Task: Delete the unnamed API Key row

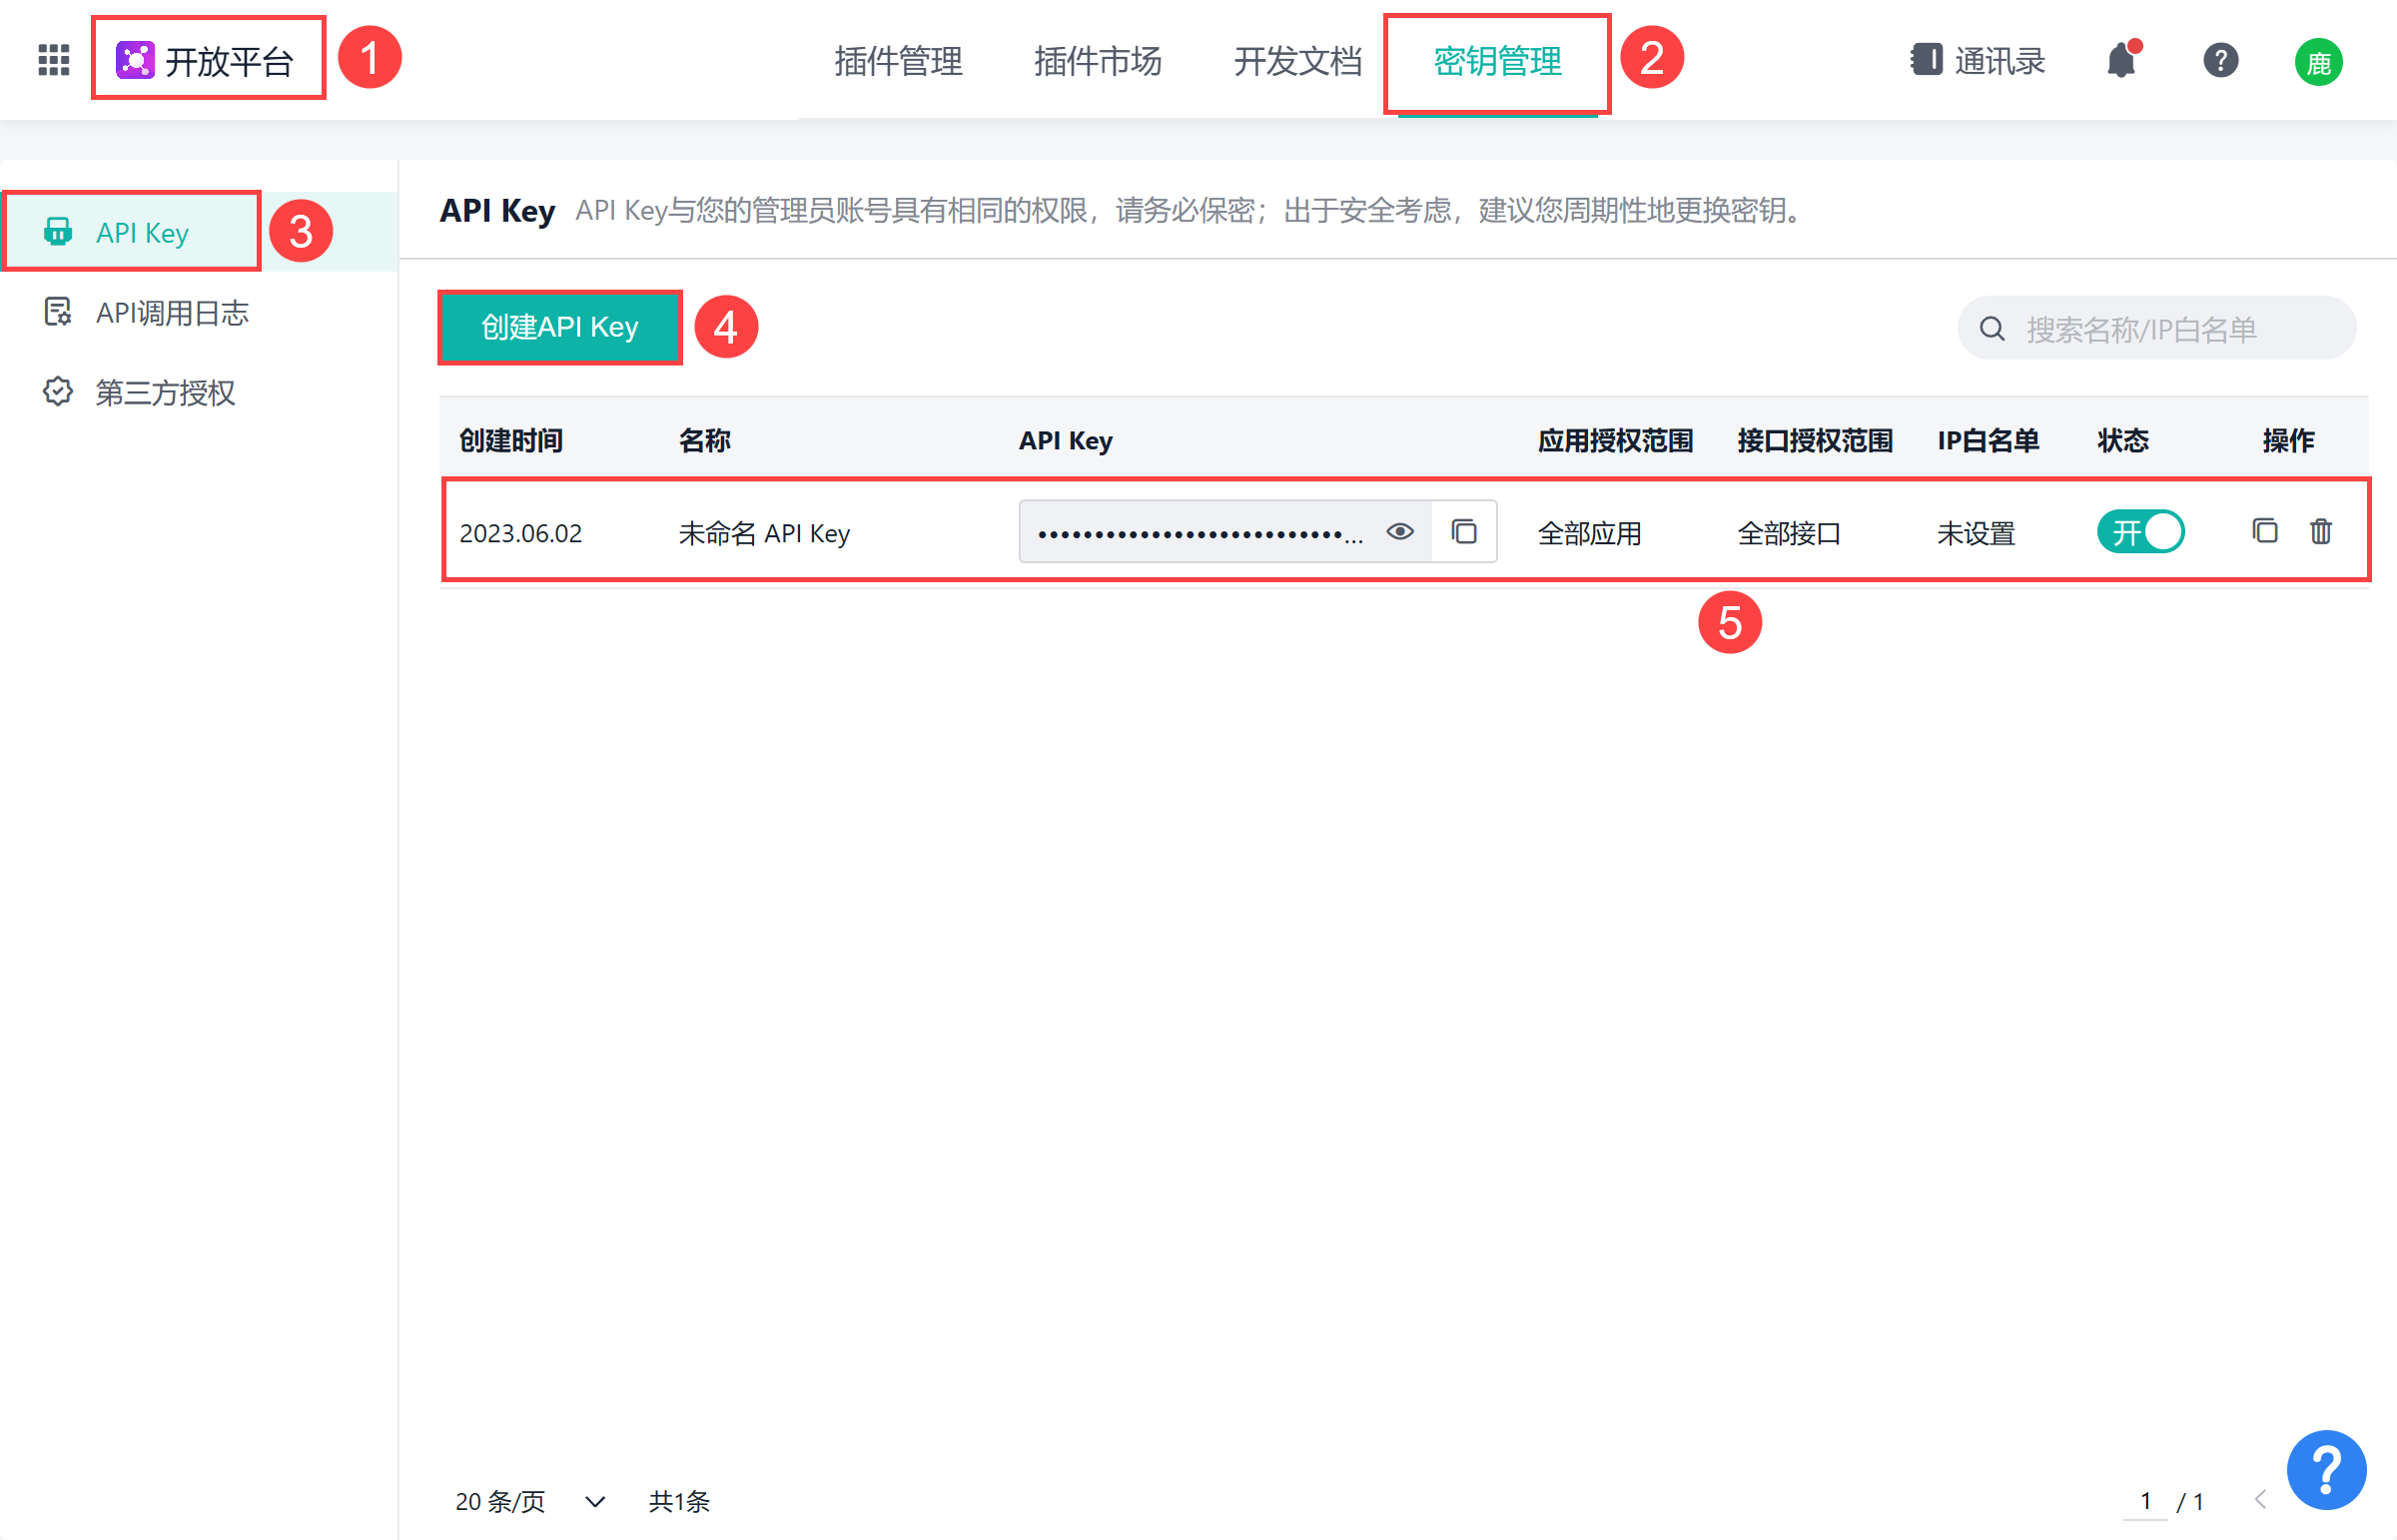Action: (x=2321, y=531)
